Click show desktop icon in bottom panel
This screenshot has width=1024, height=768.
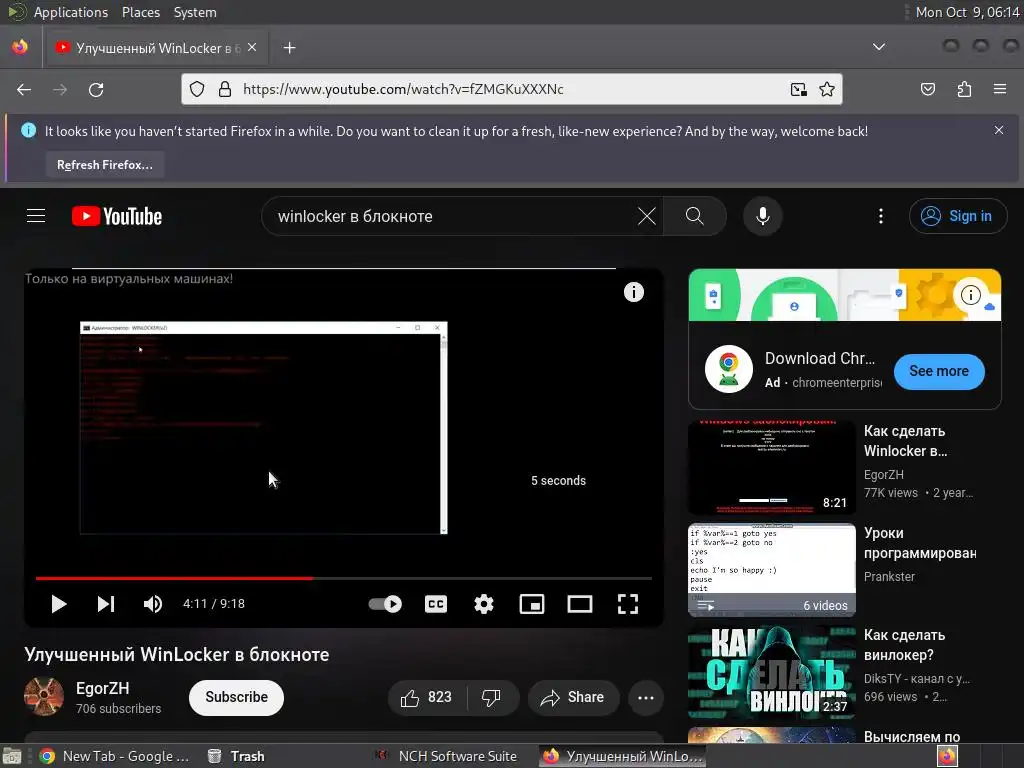point(11,756)
